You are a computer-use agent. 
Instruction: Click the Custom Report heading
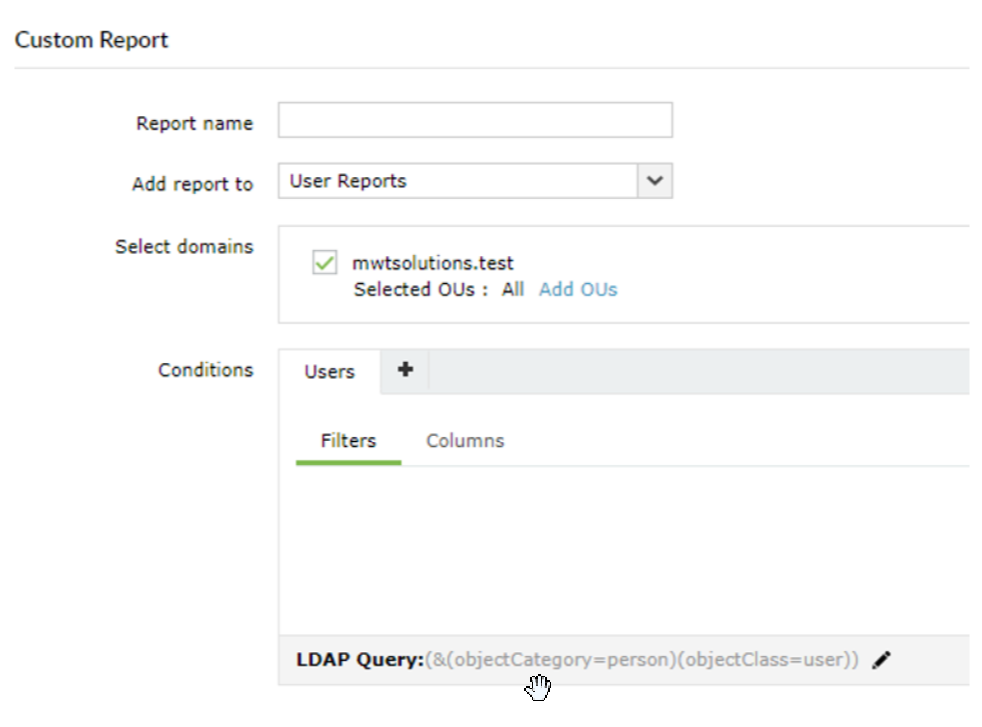91,41
